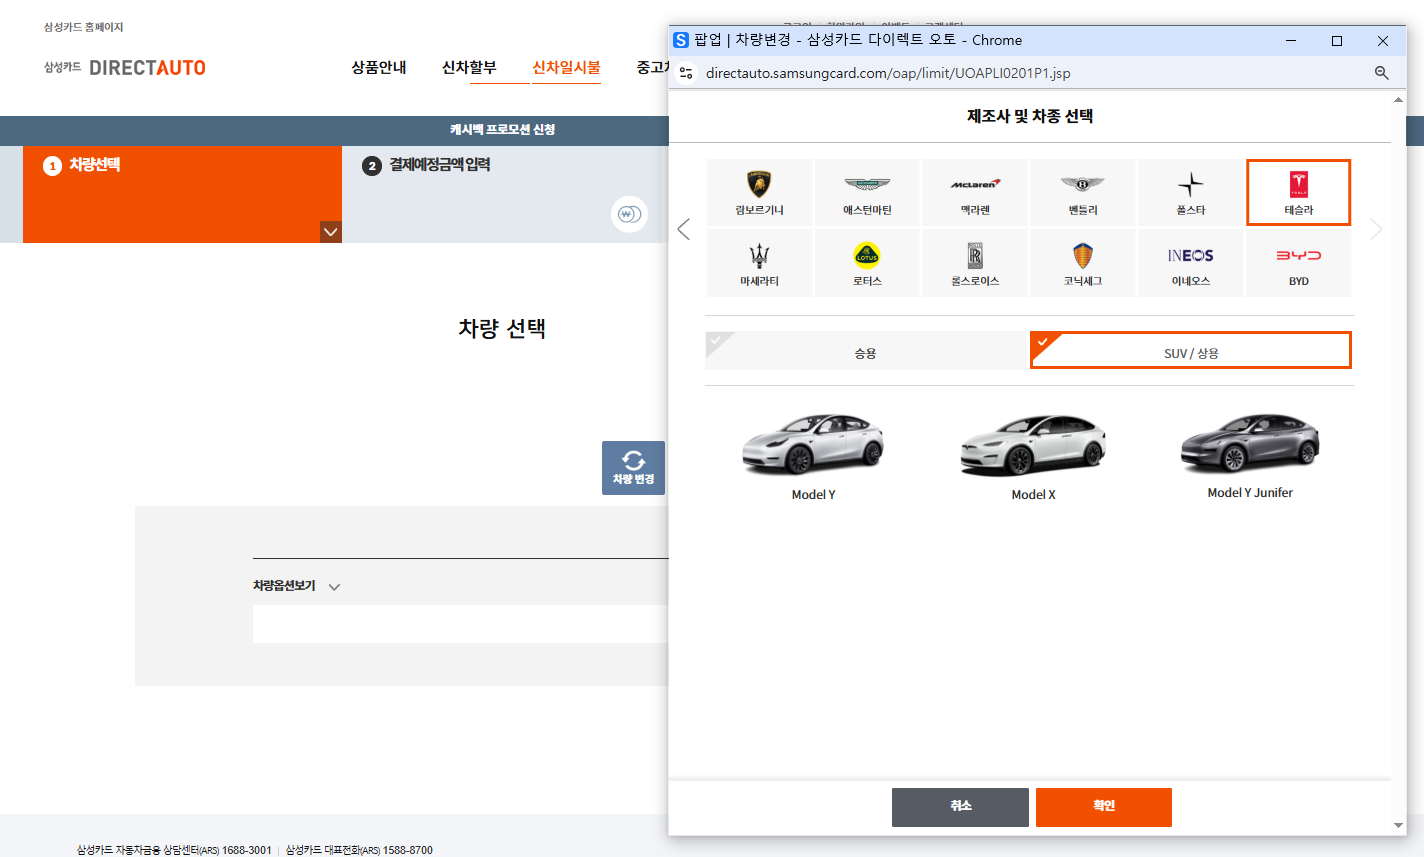1424x857 pixels.
Task: Click the 캐시백 프로모션 신청 banner
Action: [x=502, y=130]
